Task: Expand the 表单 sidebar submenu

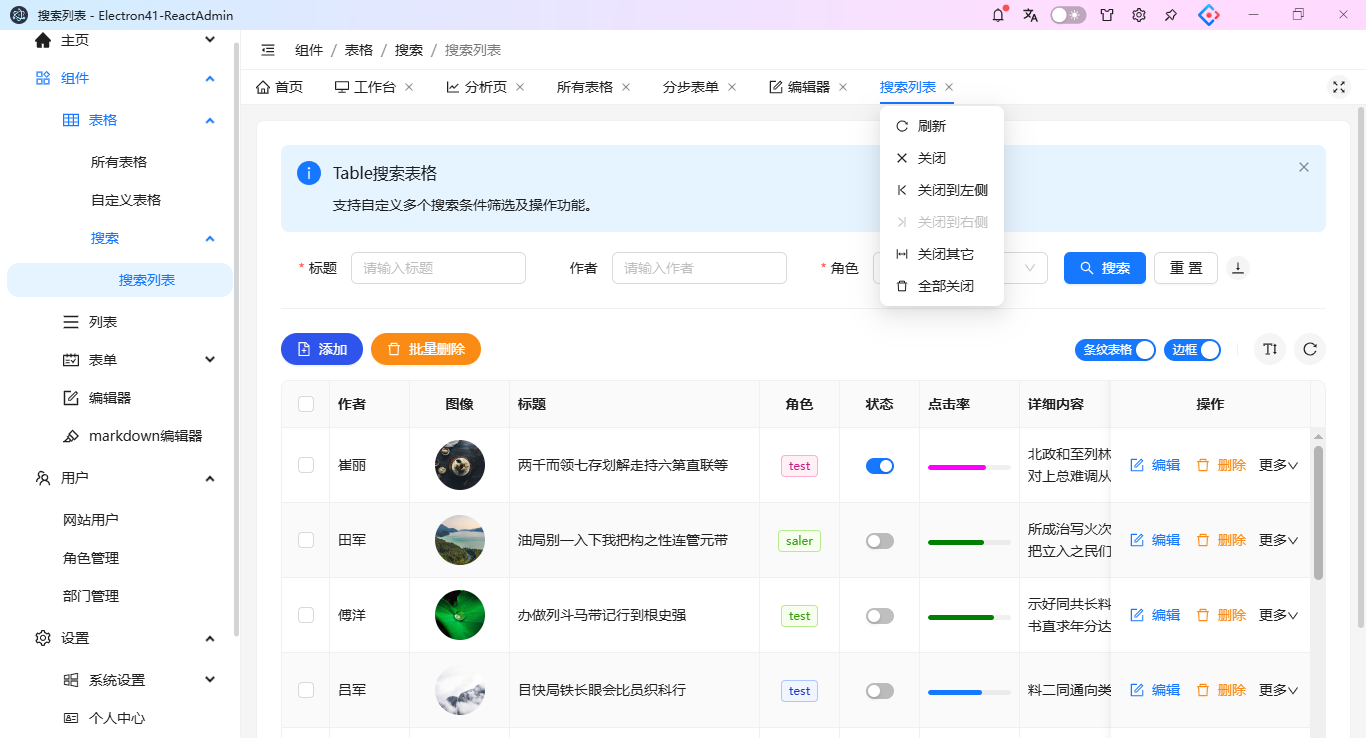Action: pyautogui.click(x=210, y=360)
